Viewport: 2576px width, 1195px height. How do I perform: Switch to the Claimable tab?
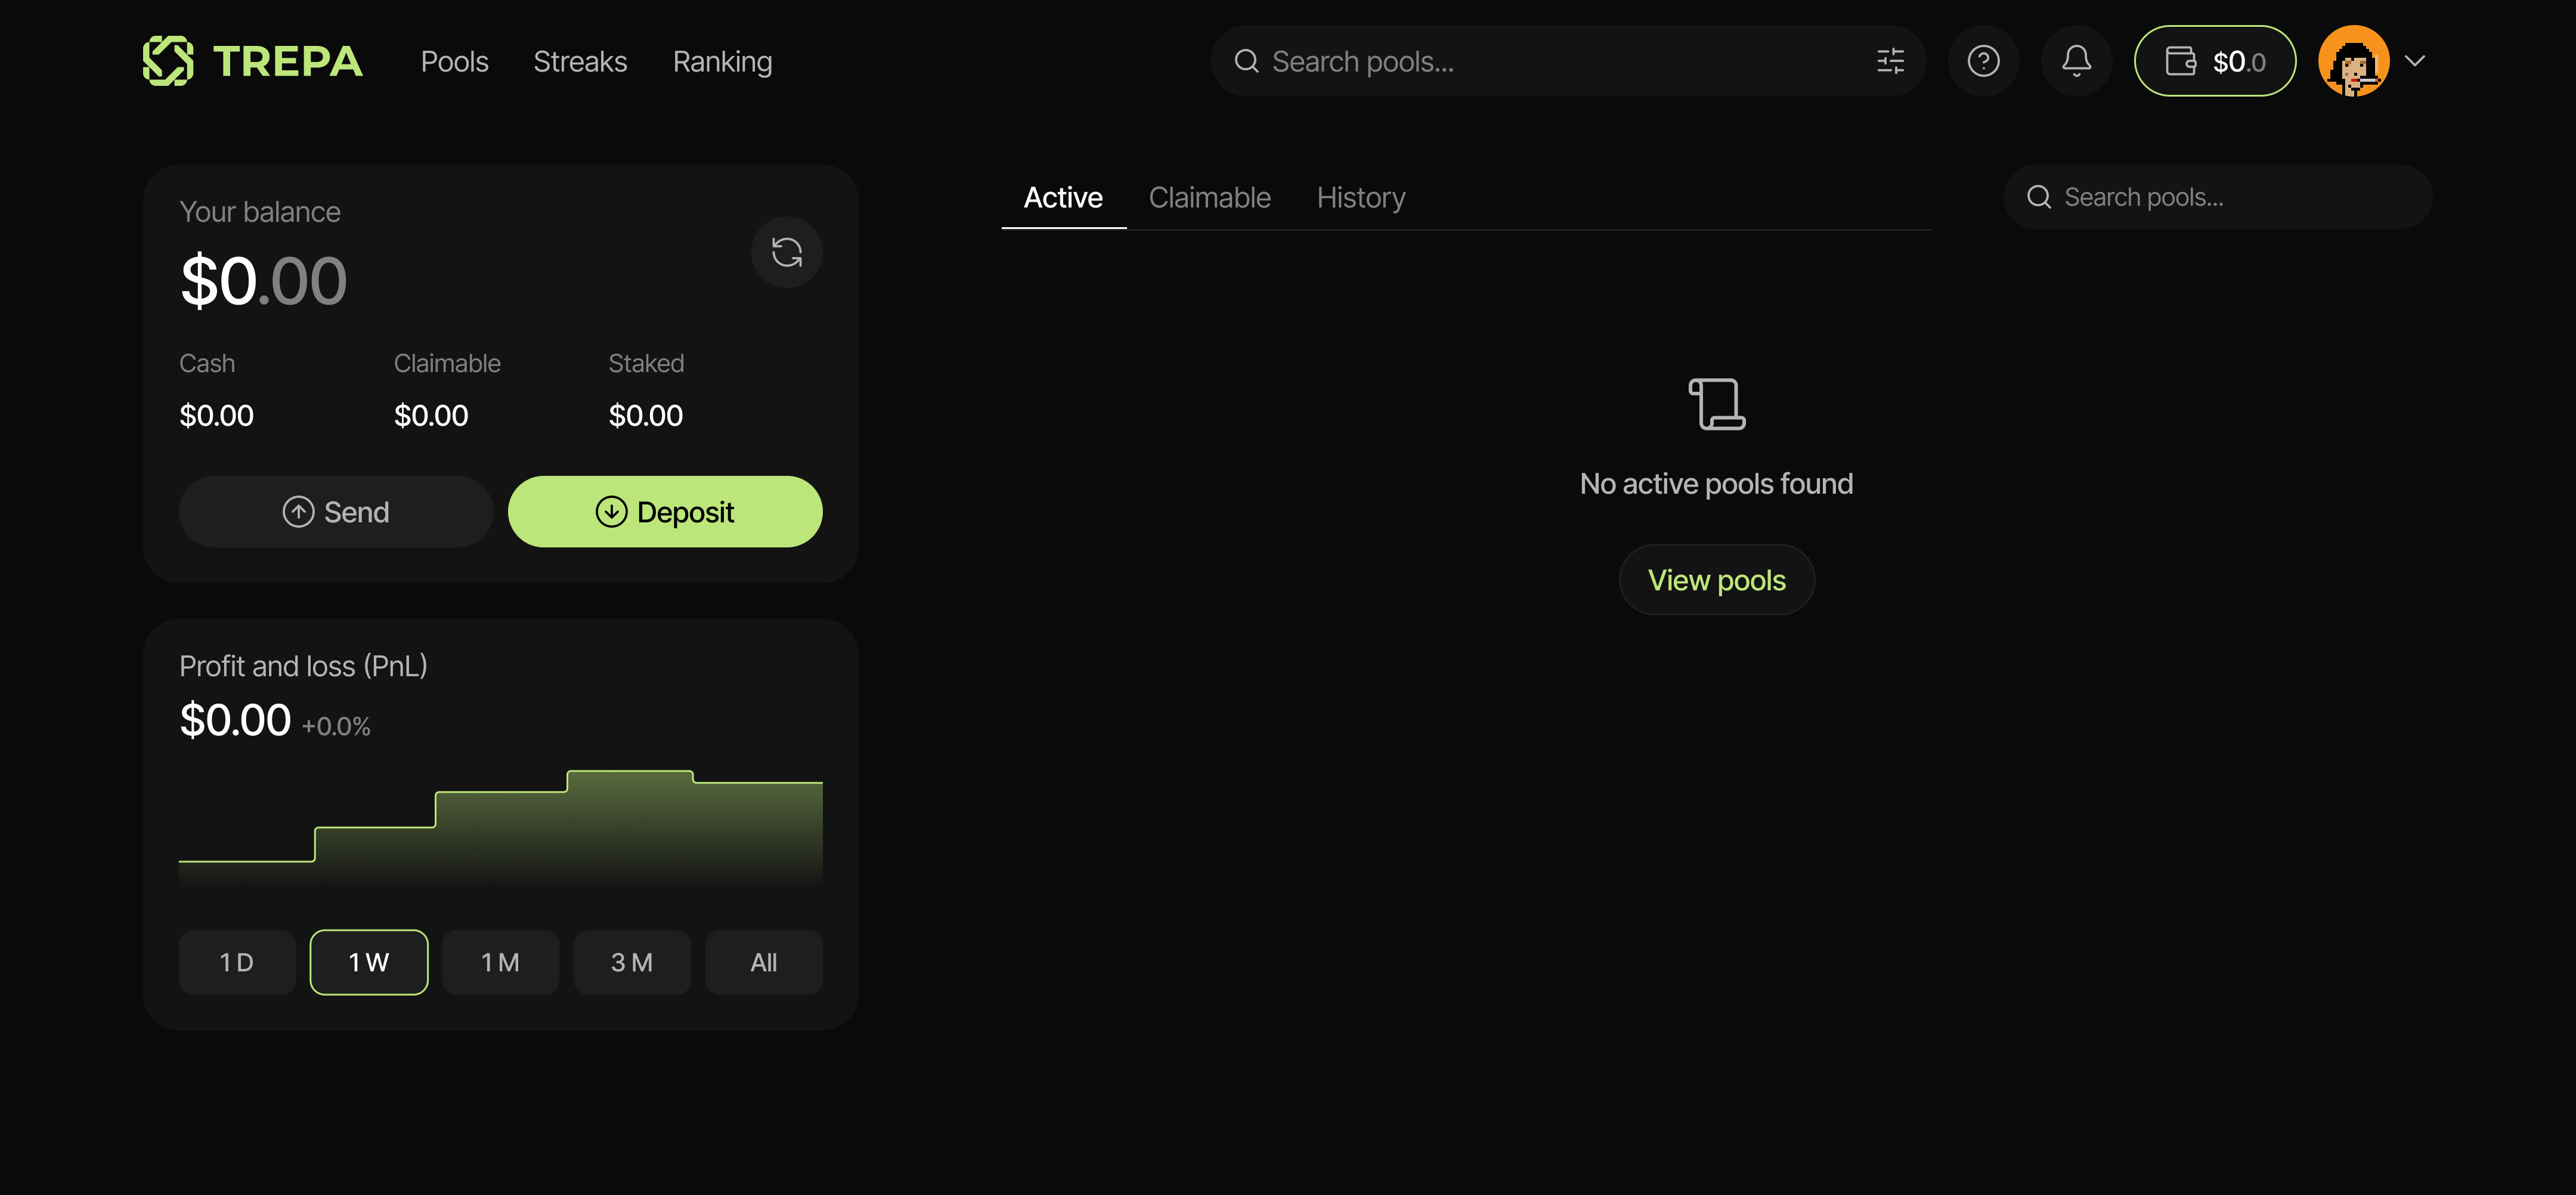pos(1209,198)
